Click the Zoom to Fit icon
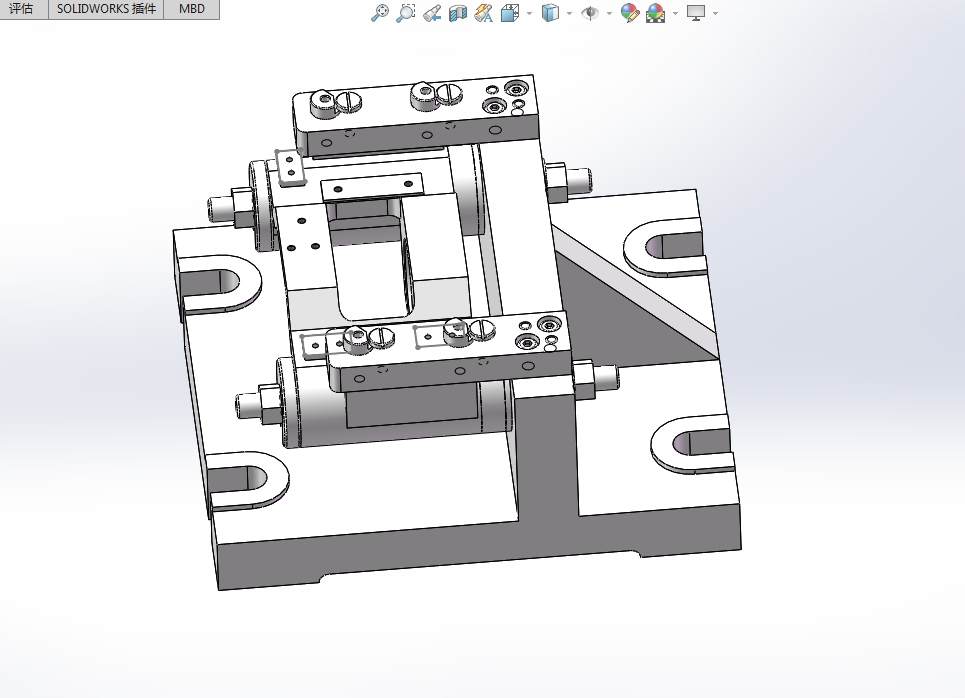The width and height of the screenshot is (965, 698). [x=380, y=13]
